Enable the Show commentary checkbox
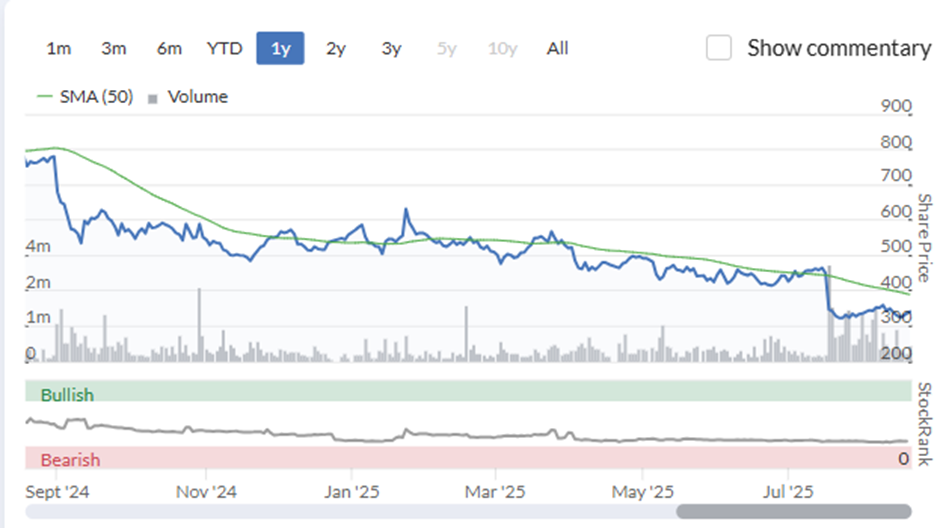The image size is (940, 528). coord(718,48)
